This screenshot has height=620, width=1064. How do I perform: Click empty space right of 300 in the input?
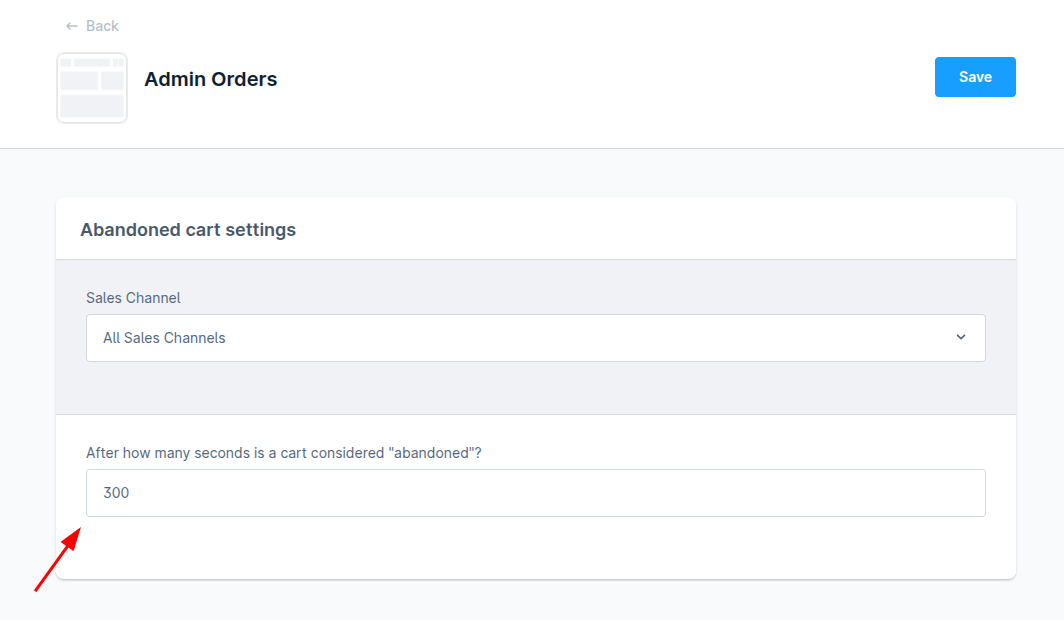(x=600, y=493)
